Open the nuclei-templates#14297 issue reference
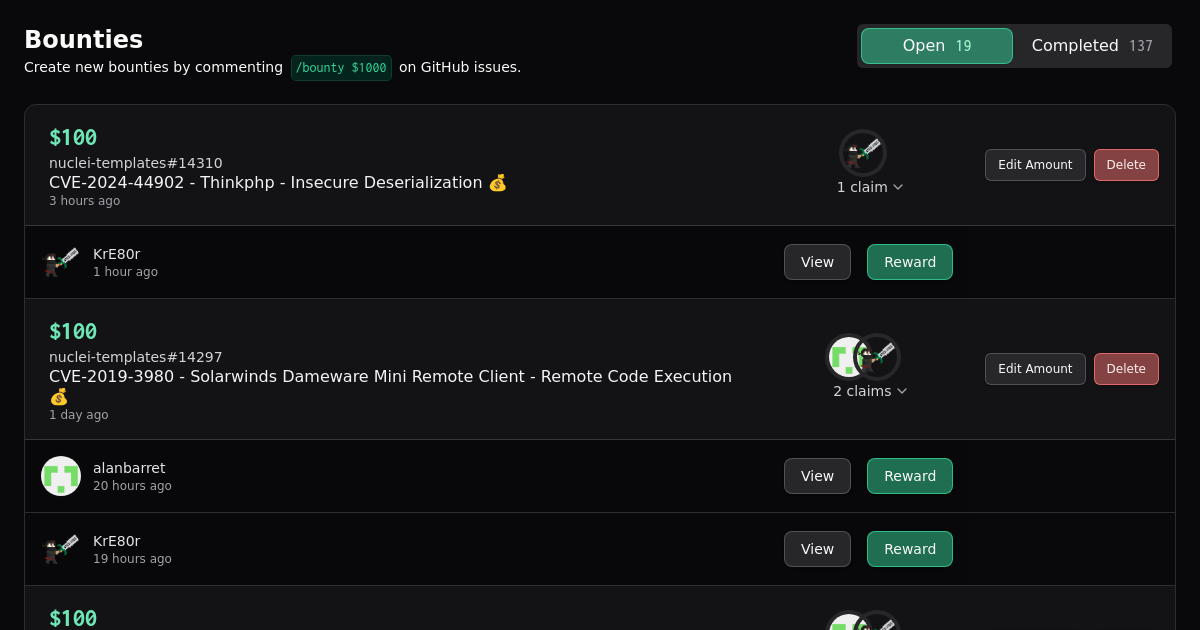This screenshot has width=1200, height=630. (136, 357)
